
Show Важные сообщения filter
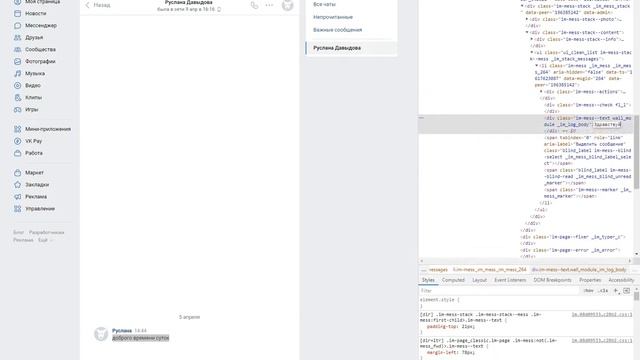click(338, 30)
